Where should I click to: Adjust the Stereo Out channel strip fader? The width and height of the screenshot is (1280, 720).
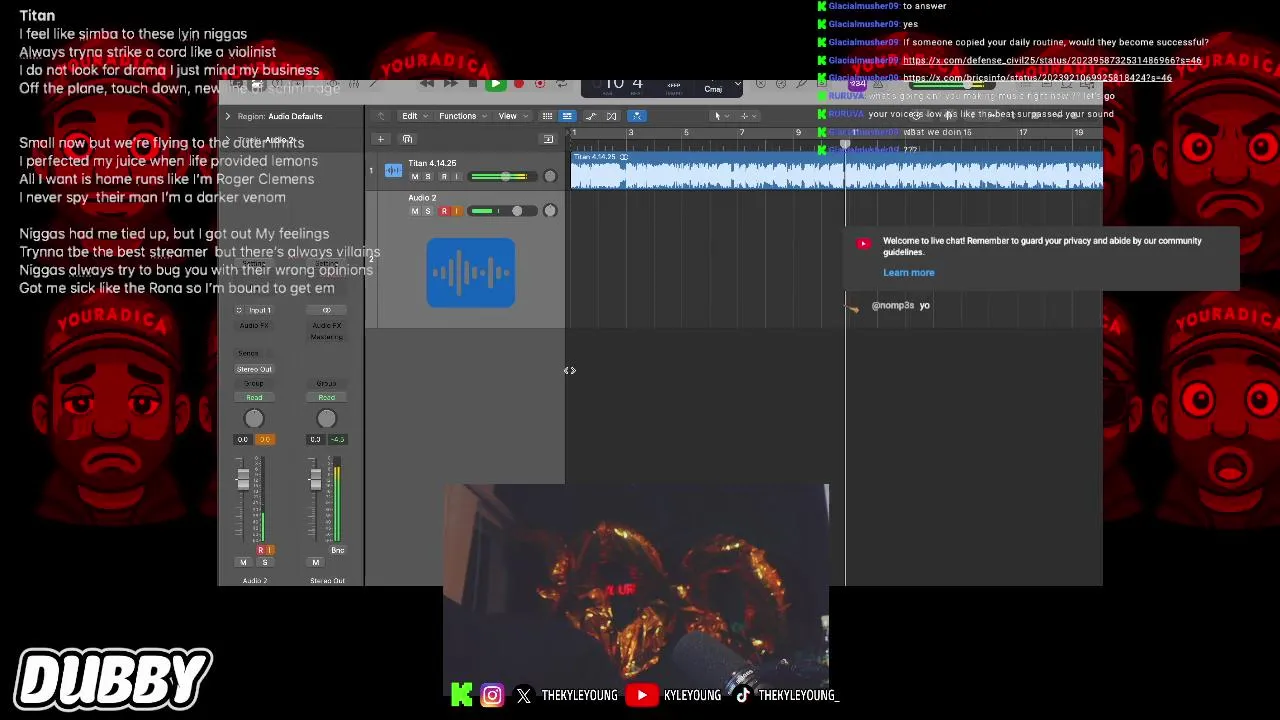tap(315, 480)
